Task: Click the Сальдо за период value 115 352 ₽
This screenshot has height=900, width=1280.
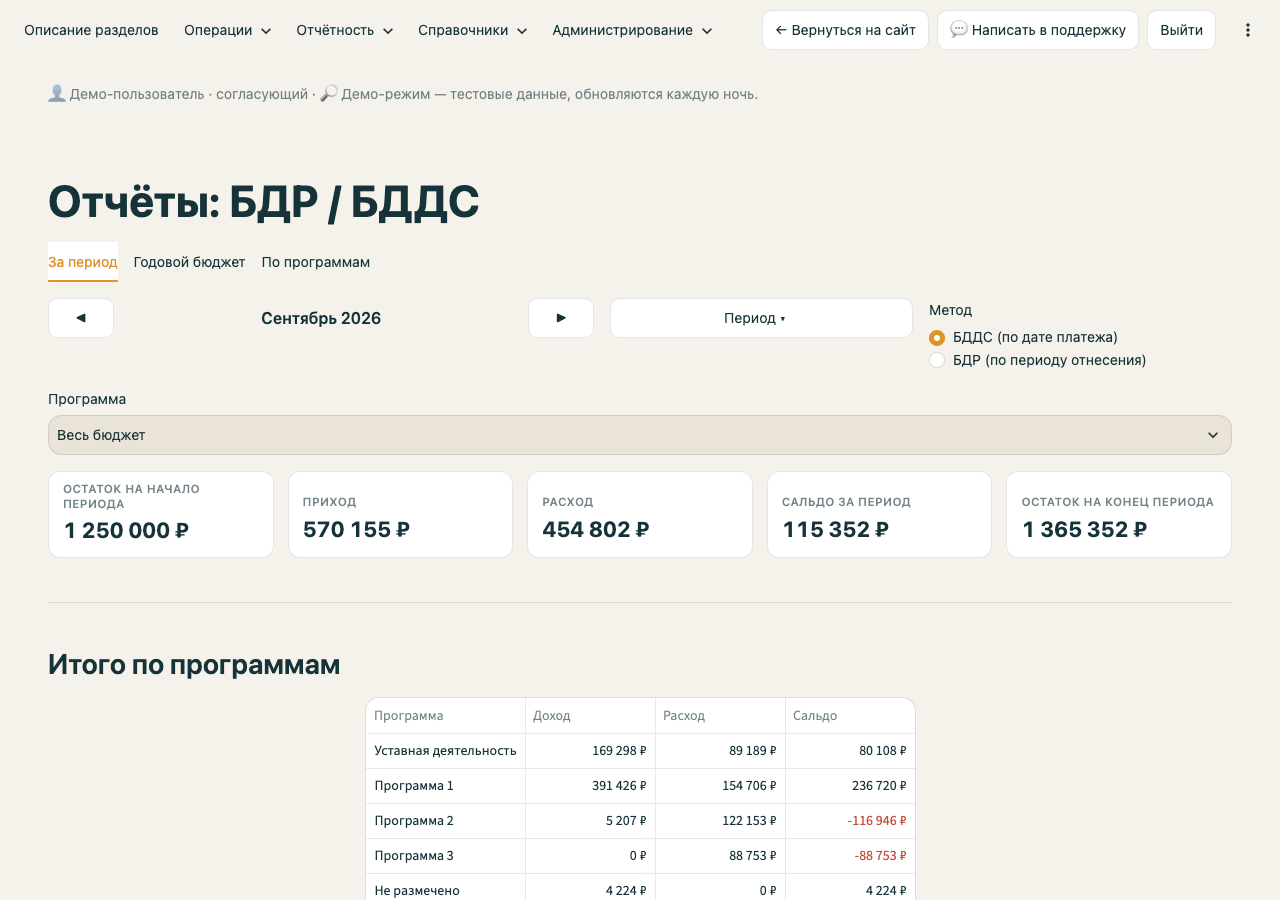Action: point(835,530)
